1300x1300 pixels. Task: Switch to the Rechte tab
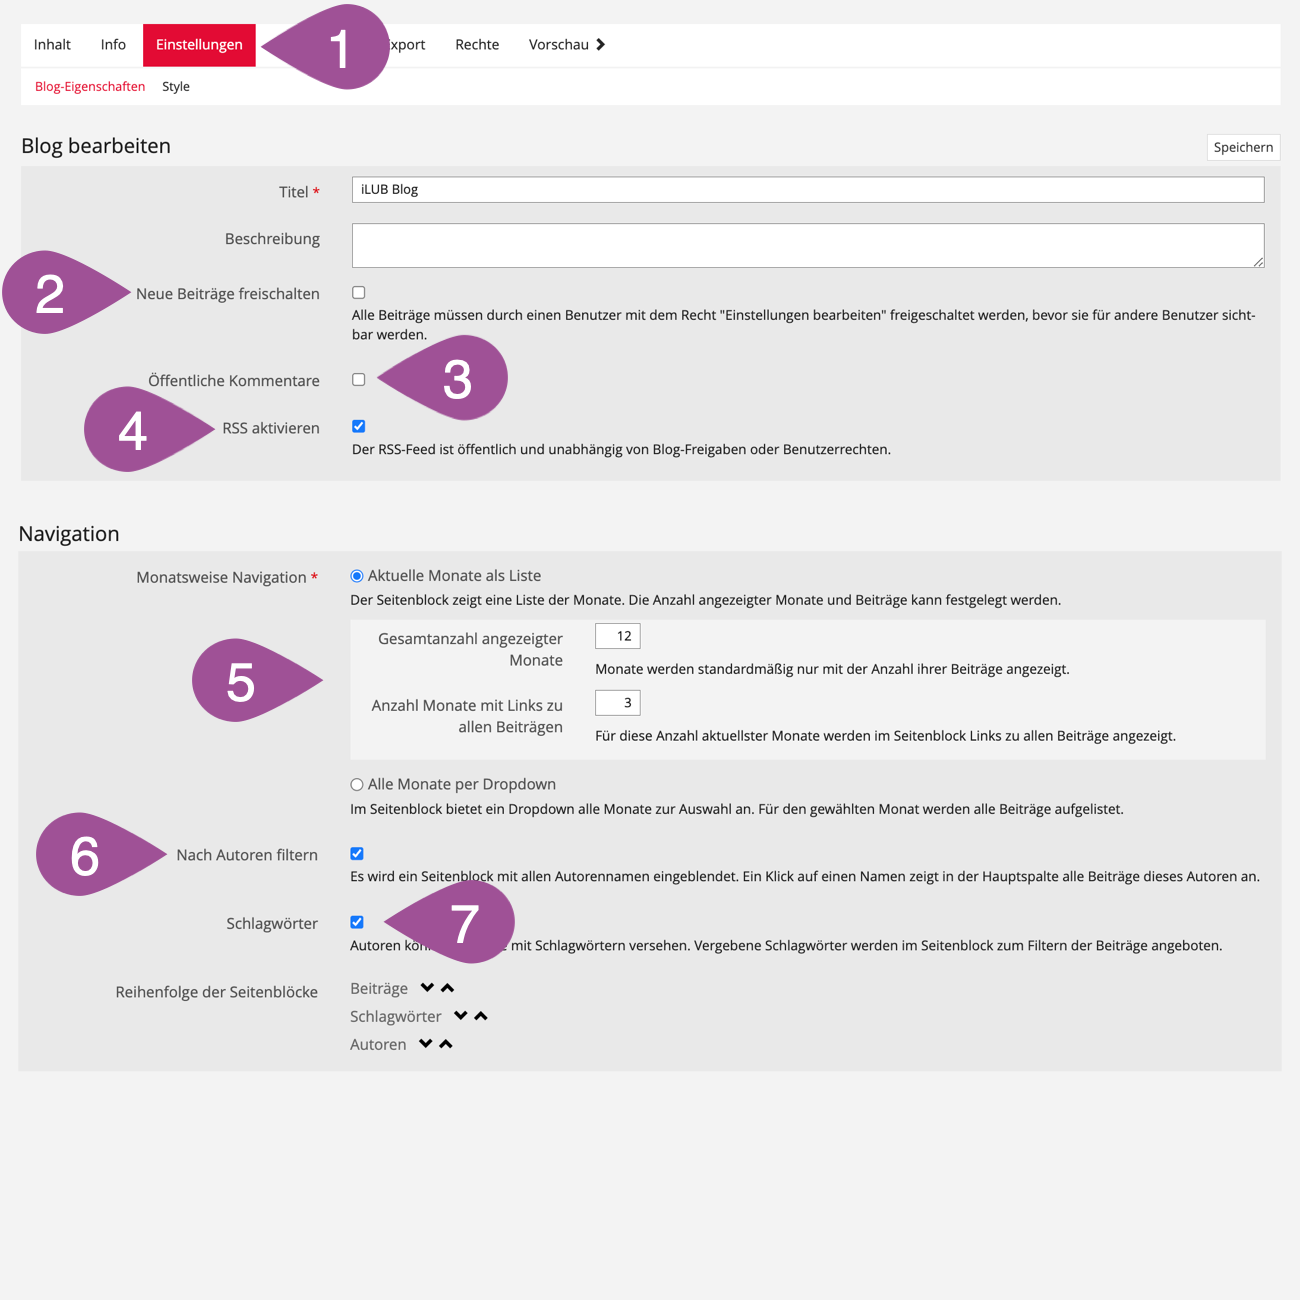point(477,45)
